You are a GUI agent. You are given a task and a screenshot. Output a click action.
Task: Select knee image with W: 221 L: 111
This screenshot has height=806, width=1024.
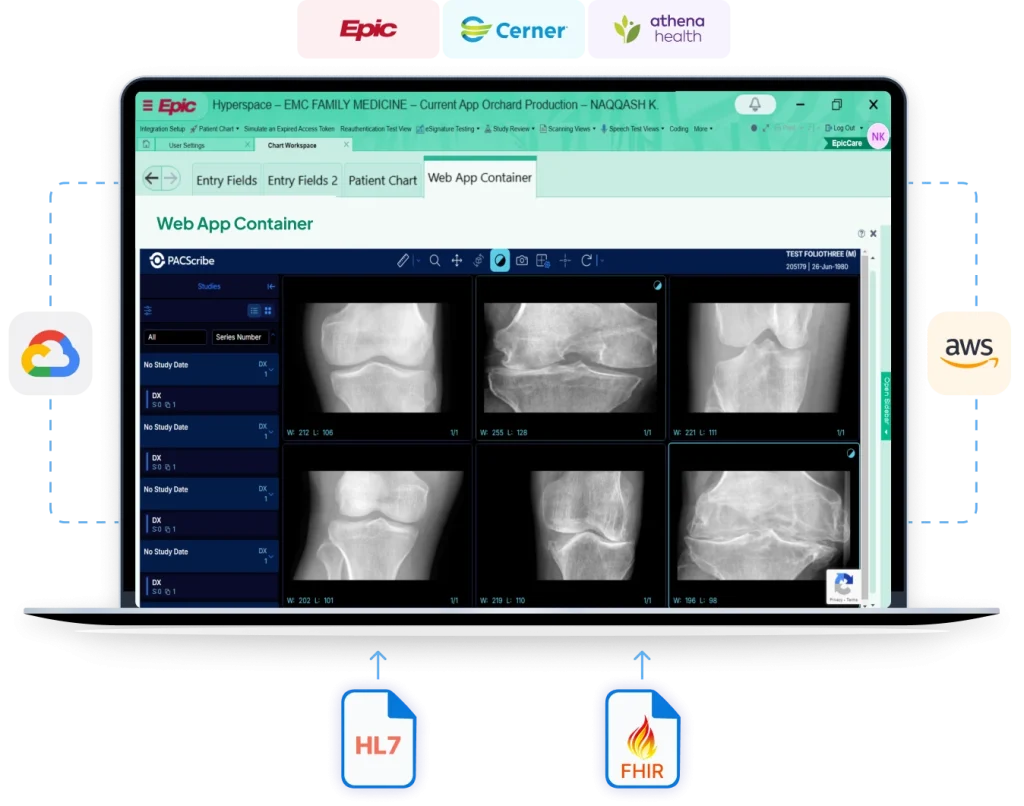[763, 357]
